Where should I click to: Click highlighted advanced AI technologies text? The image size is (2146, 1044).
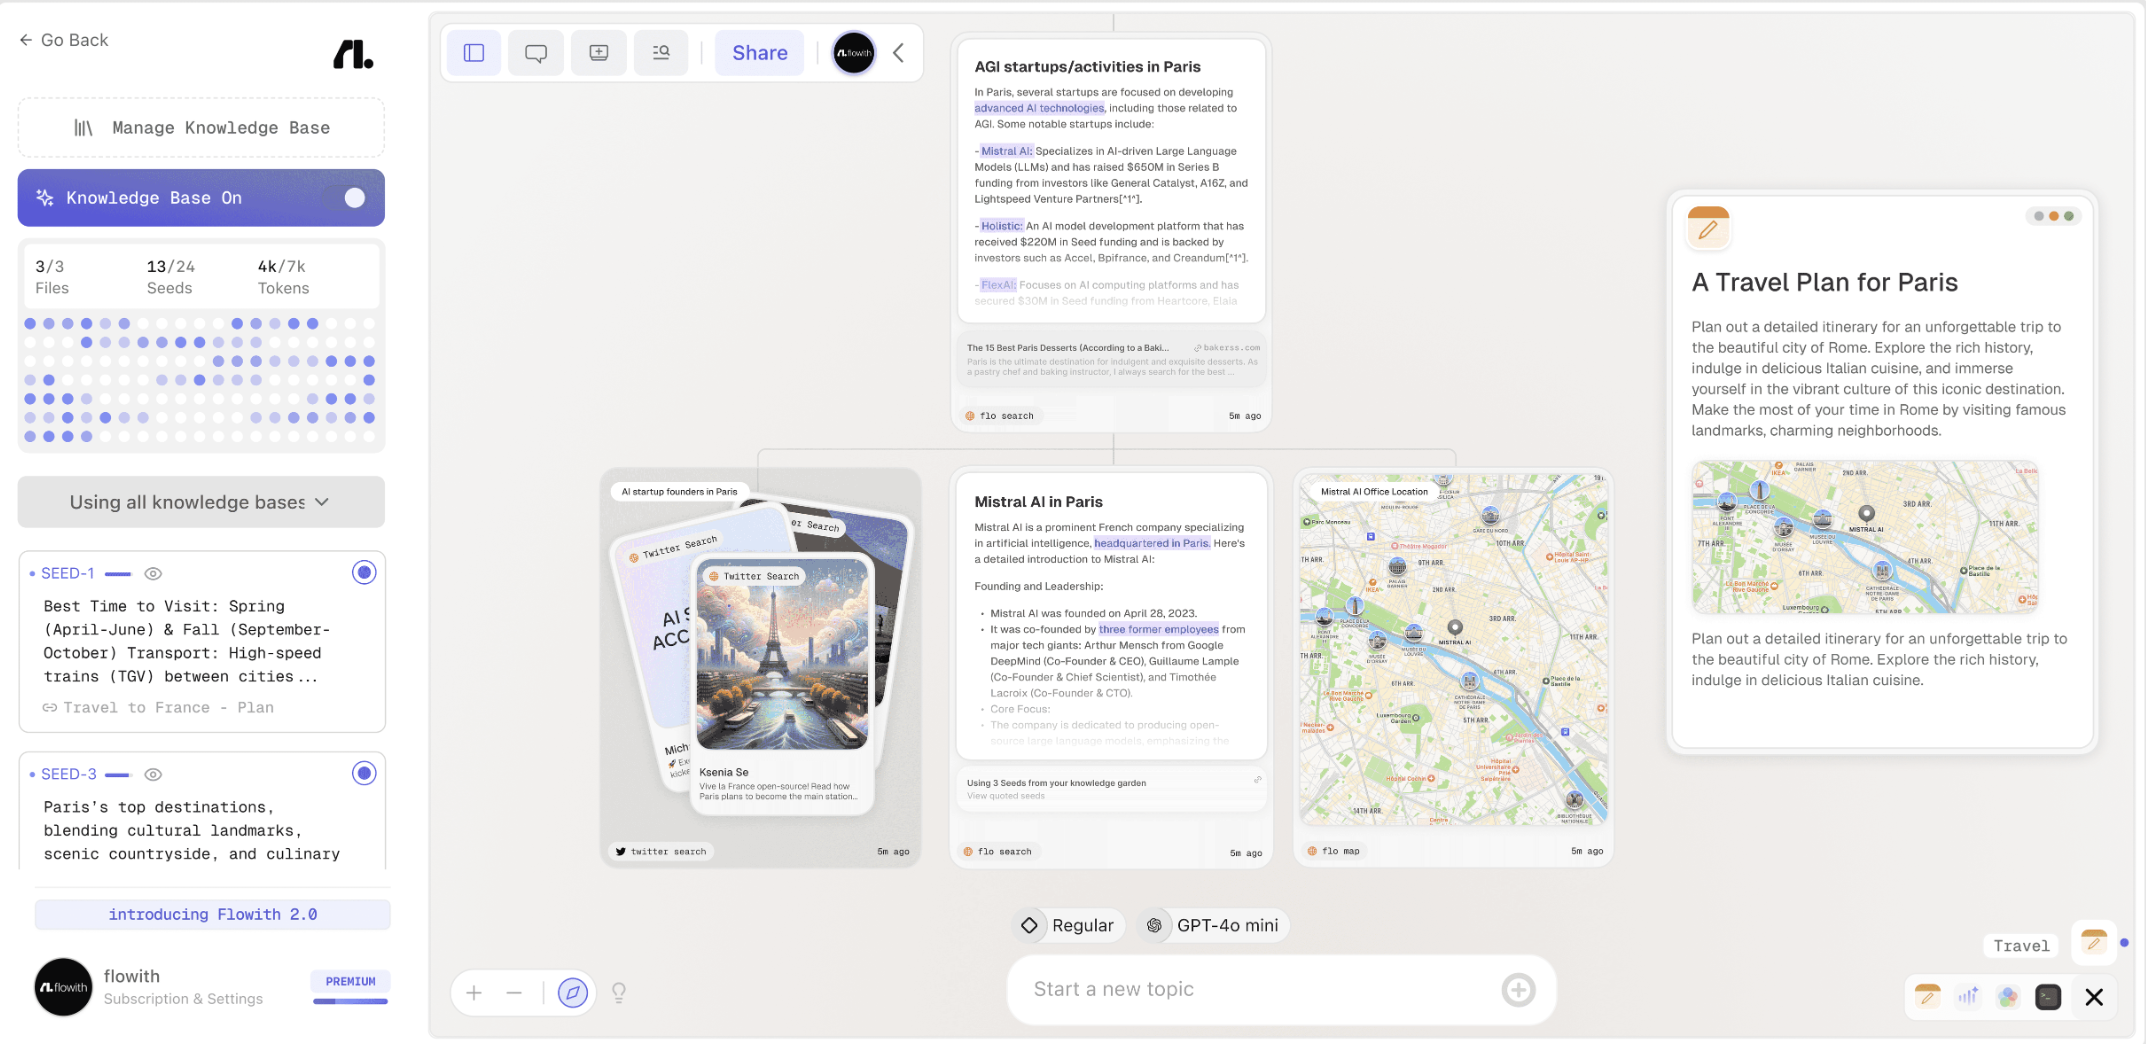1039,108
